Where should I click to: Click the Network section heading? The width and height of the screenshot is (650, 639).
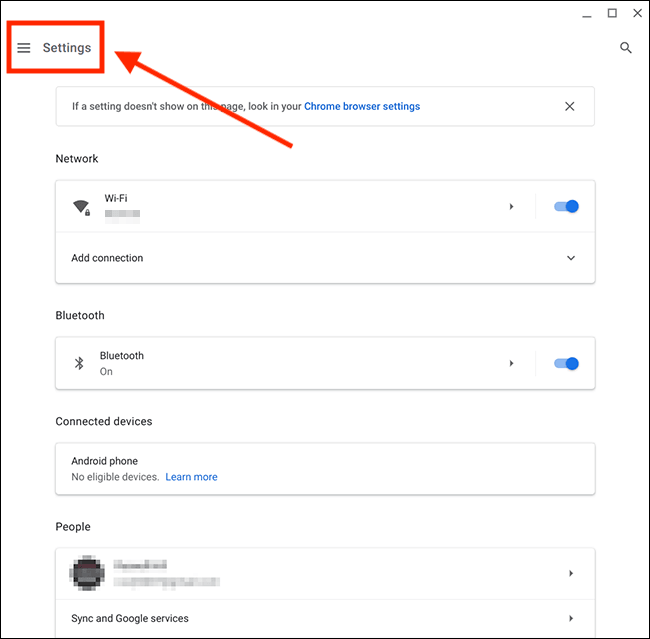click(x=77, y=158)
